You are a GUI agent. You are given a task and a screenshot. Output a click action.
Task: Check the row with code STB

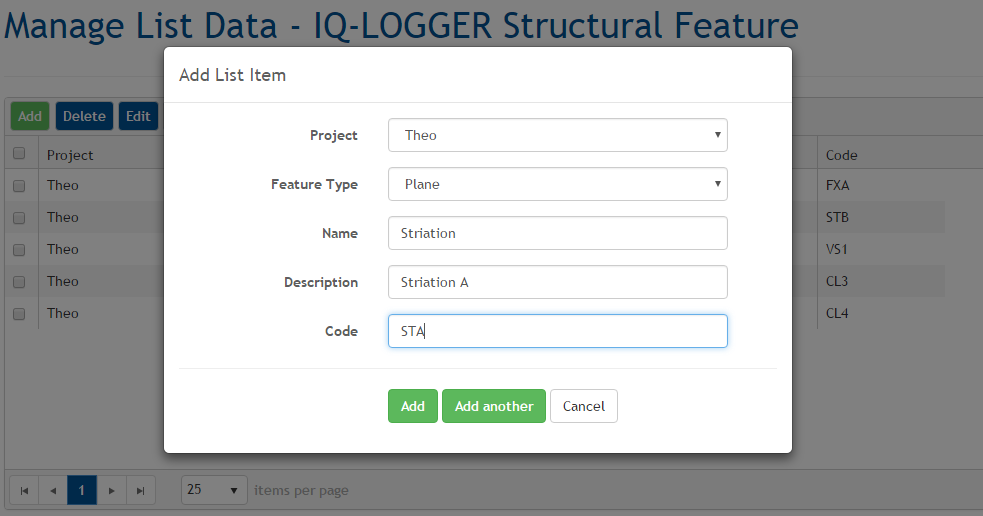[19, 218]
